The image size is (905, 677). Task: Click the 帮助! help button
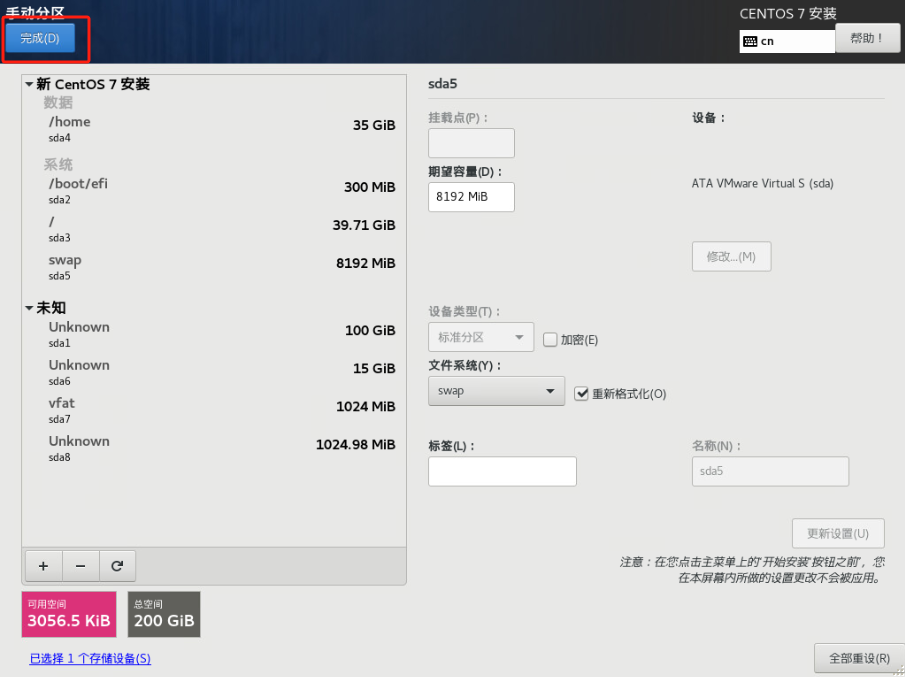(867, 38)
